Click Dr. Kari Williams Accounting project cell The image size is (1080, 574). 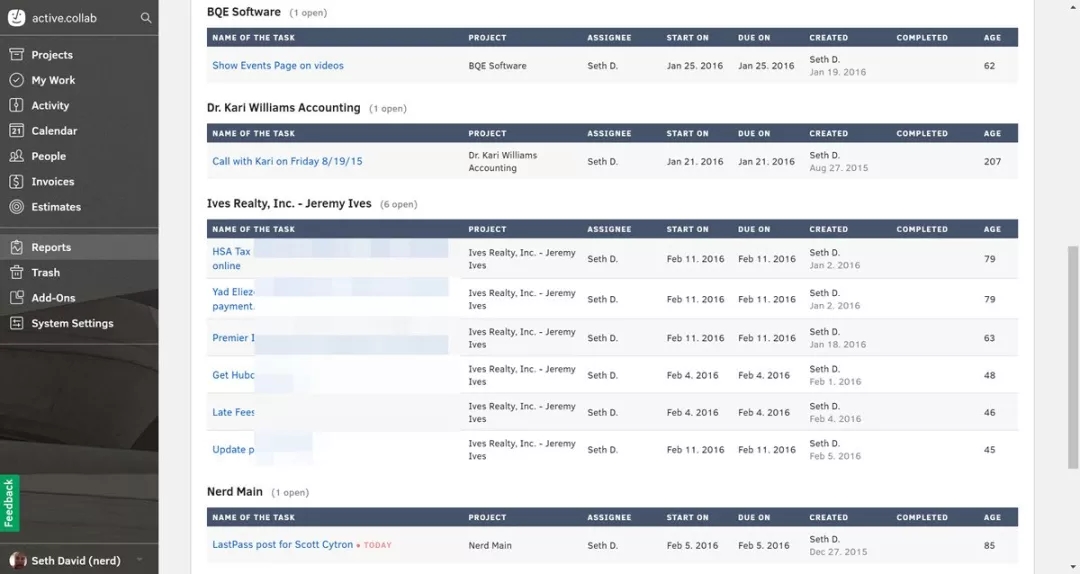coord(503,161)
